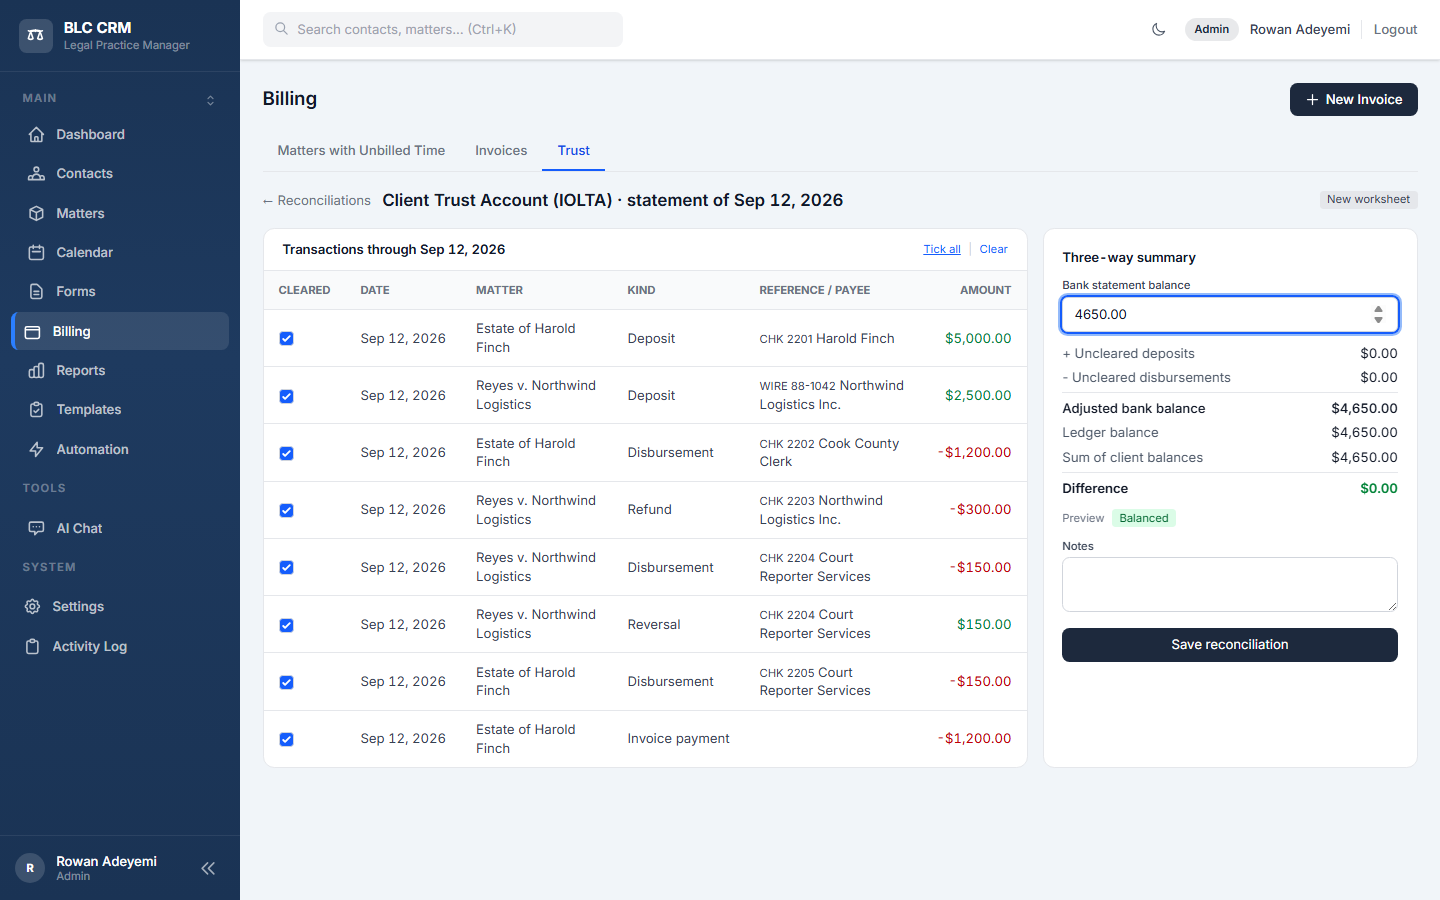Untick cleared for the CHK 2203 refund row
Screen dimensions: 1440x900
click(286, 510)
